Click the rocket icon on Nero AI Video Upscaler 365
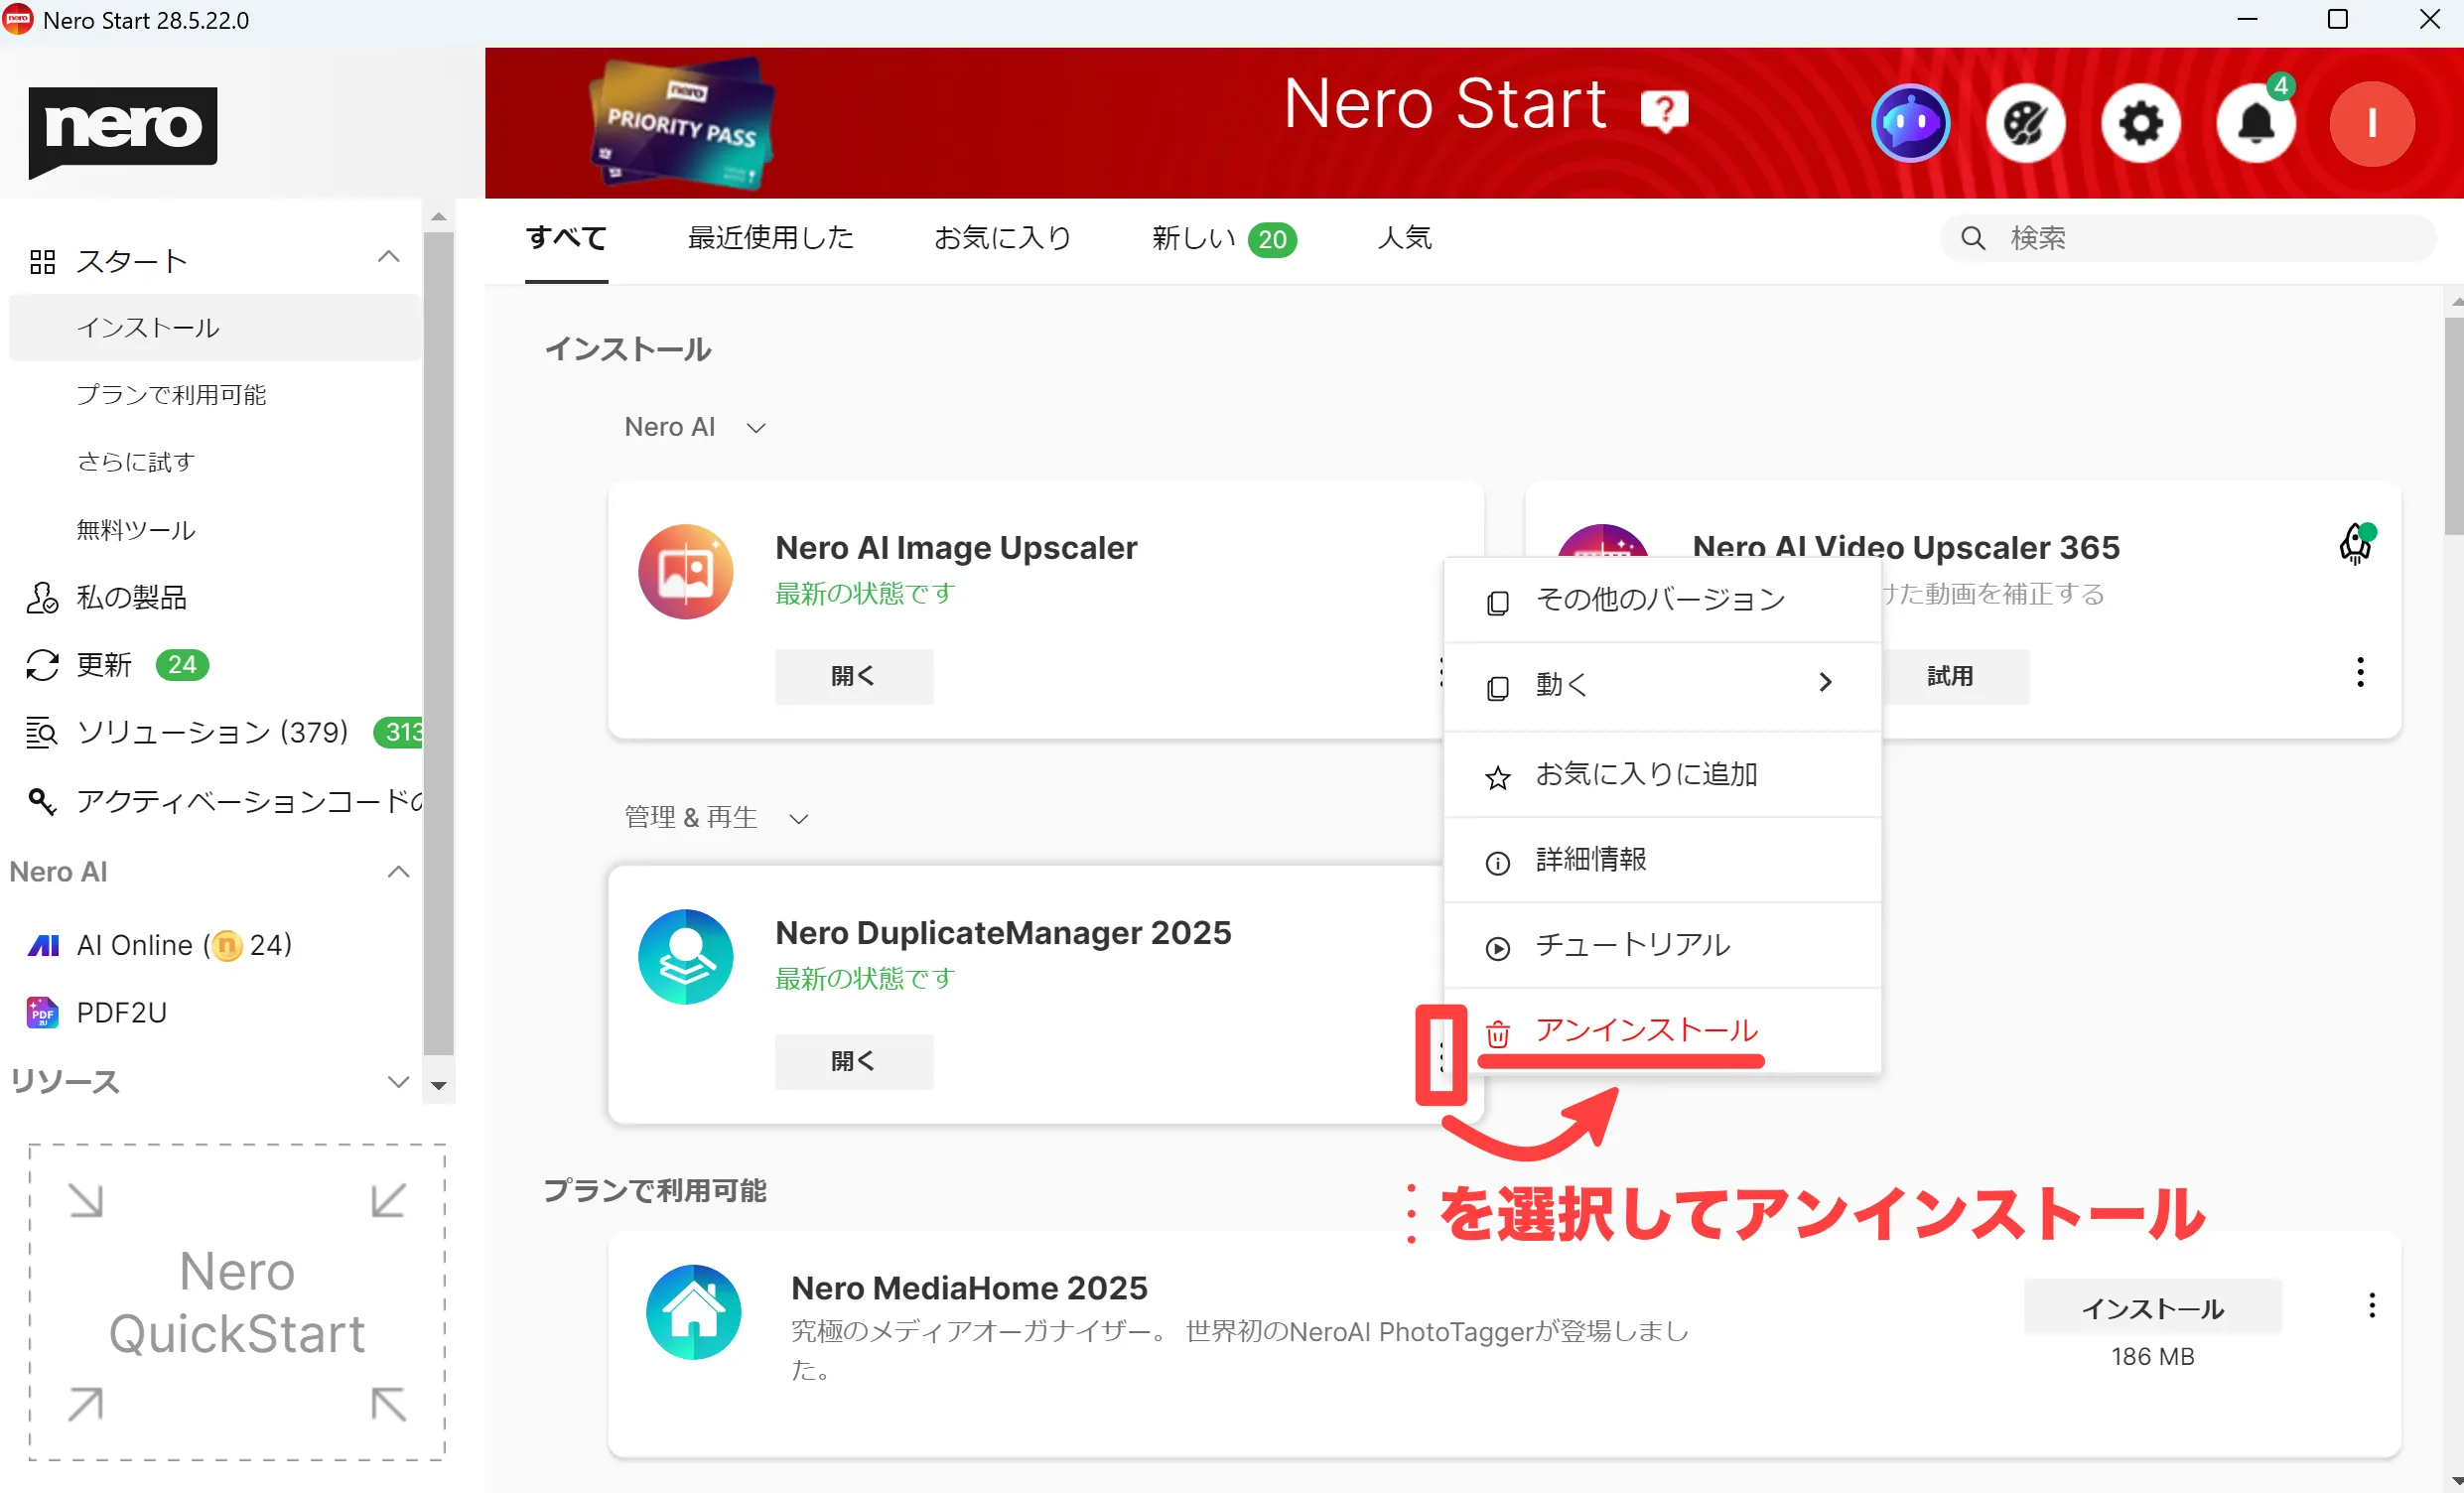Image resolution: width=2464 pixels, height=1493 pixels. click(2357, 543)
